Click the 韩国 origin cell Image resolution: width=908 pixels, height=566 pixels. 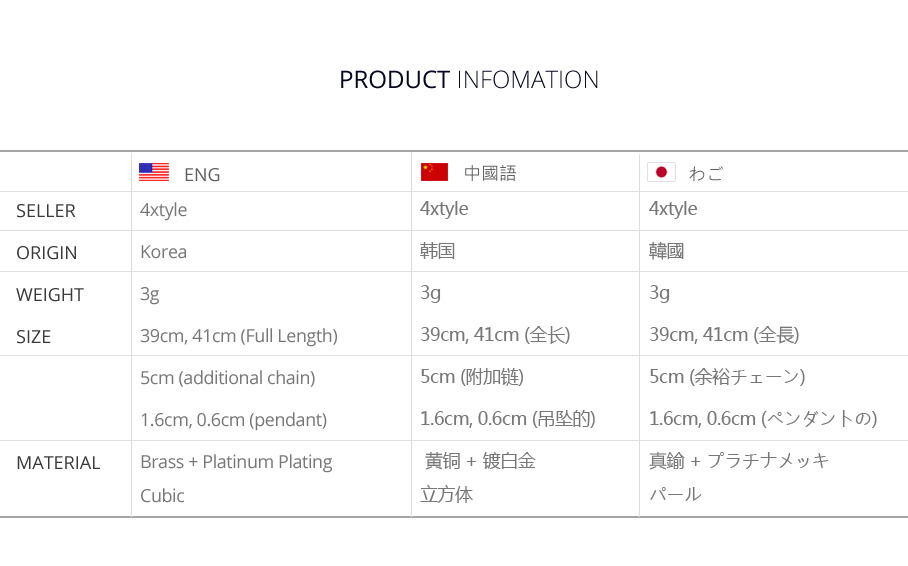pos(438,251)
